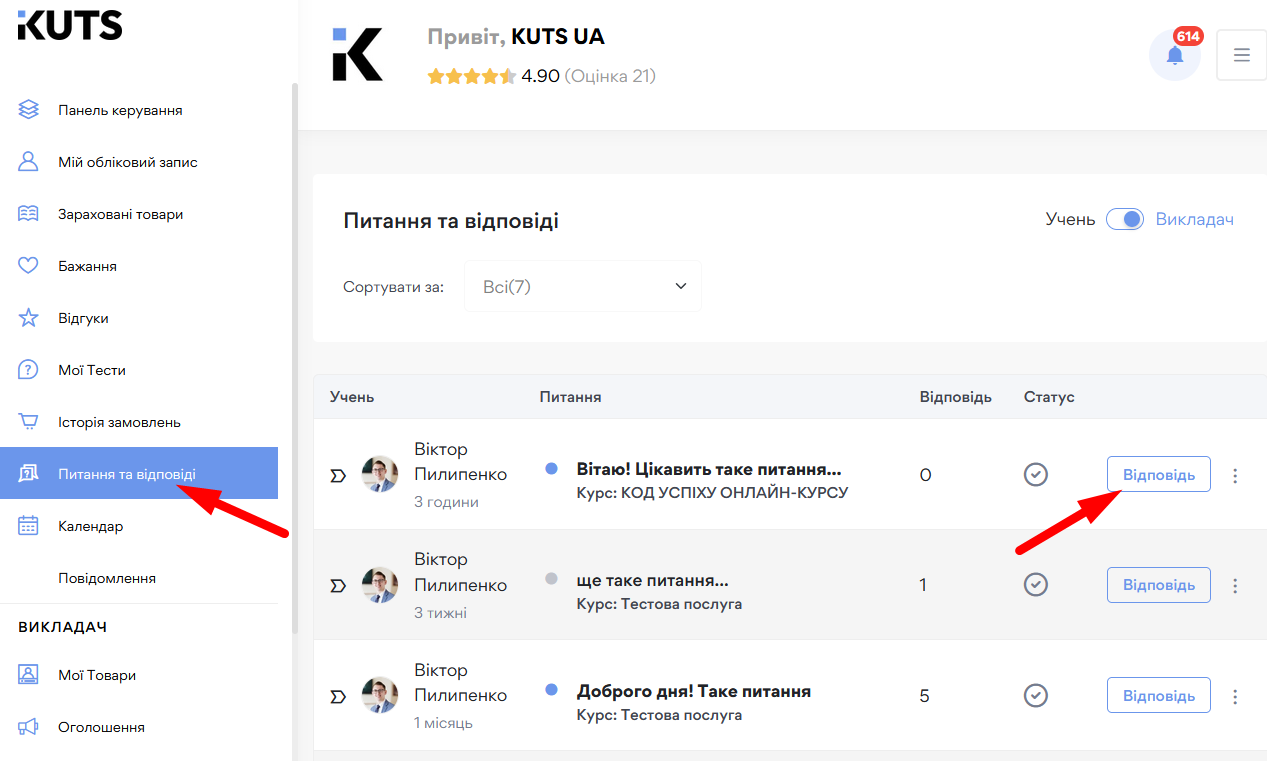Switch the toggle to Викладач mode
Image resolution: width=1267 pixels, height=761 pixels.
pyautogui.click(x=1124, y=219)
